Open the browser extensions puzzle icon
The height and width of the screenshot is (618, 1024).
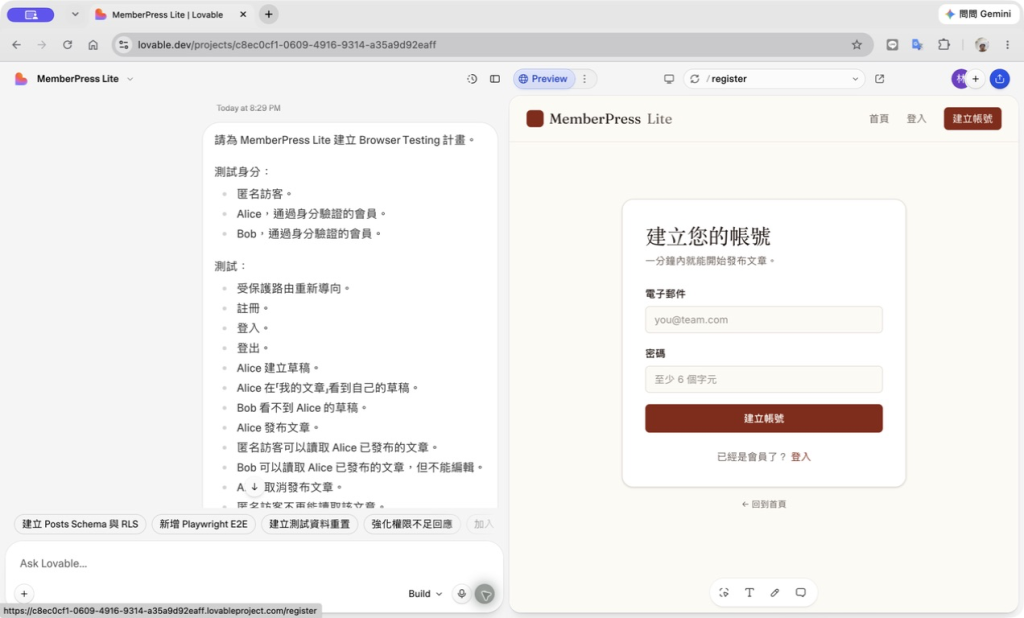[x=944, y=44]
